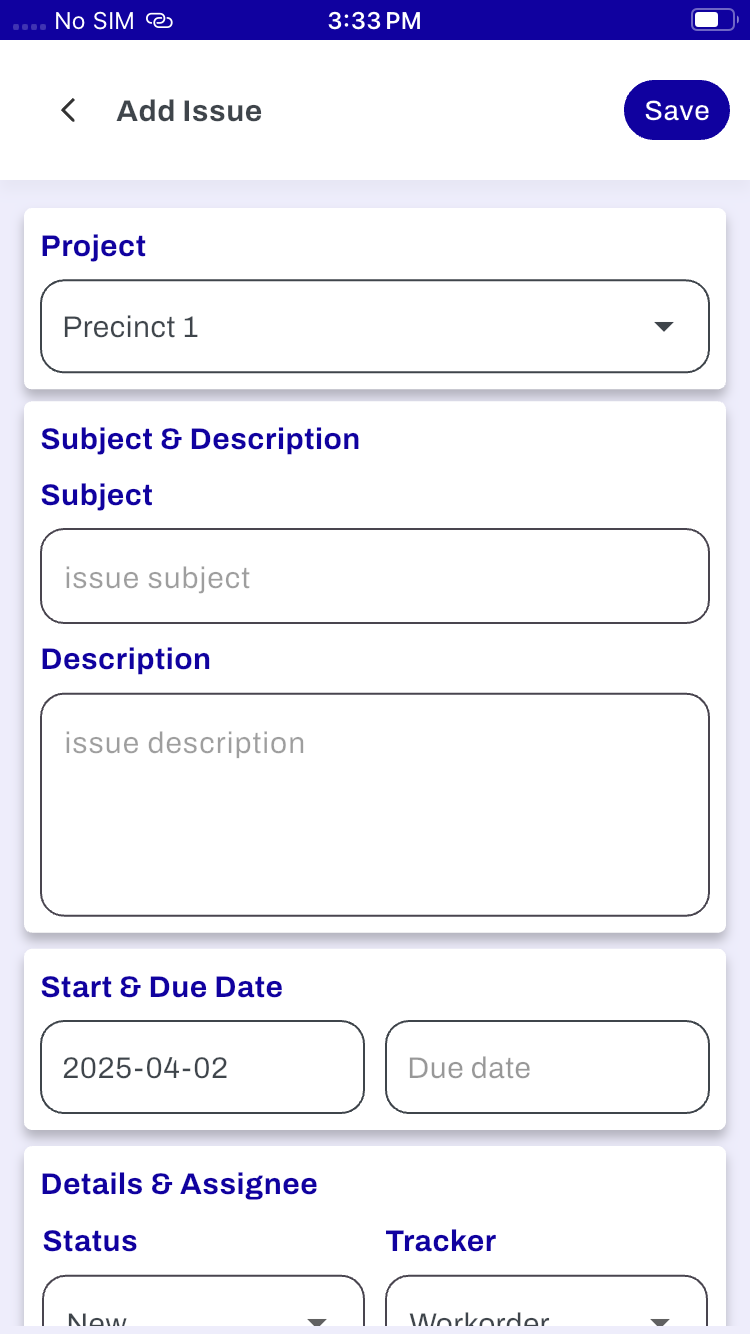Open the Project dropdown showing Precinct 1

coord(375,326)
